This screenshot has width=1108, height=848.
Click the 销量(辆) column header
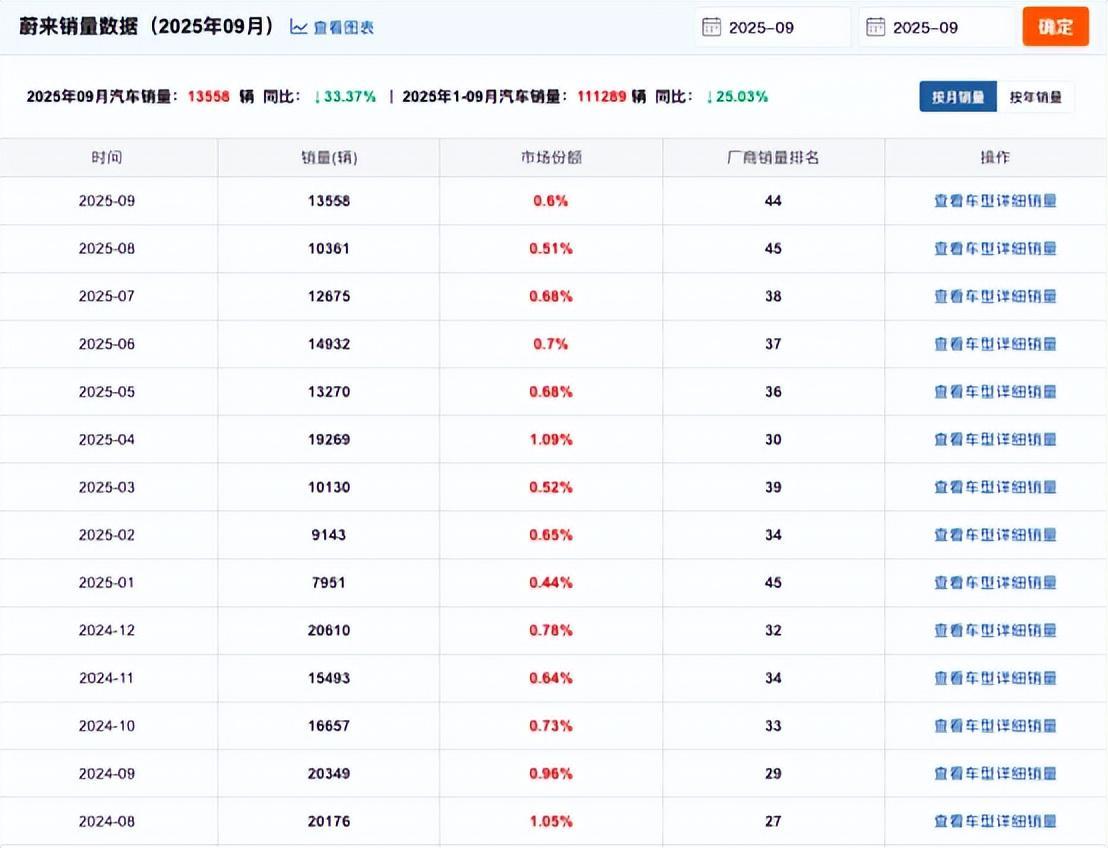click(329, 158)
